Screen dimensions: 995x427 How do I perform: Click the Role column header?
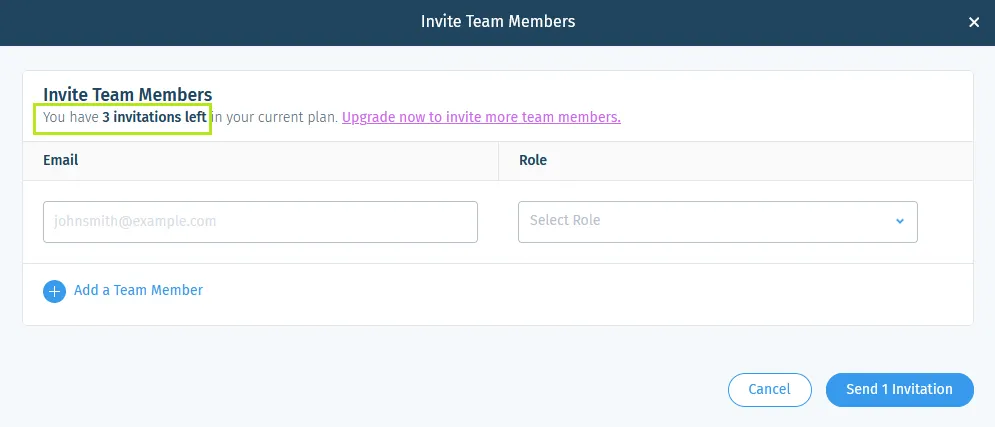coord(533,160)
